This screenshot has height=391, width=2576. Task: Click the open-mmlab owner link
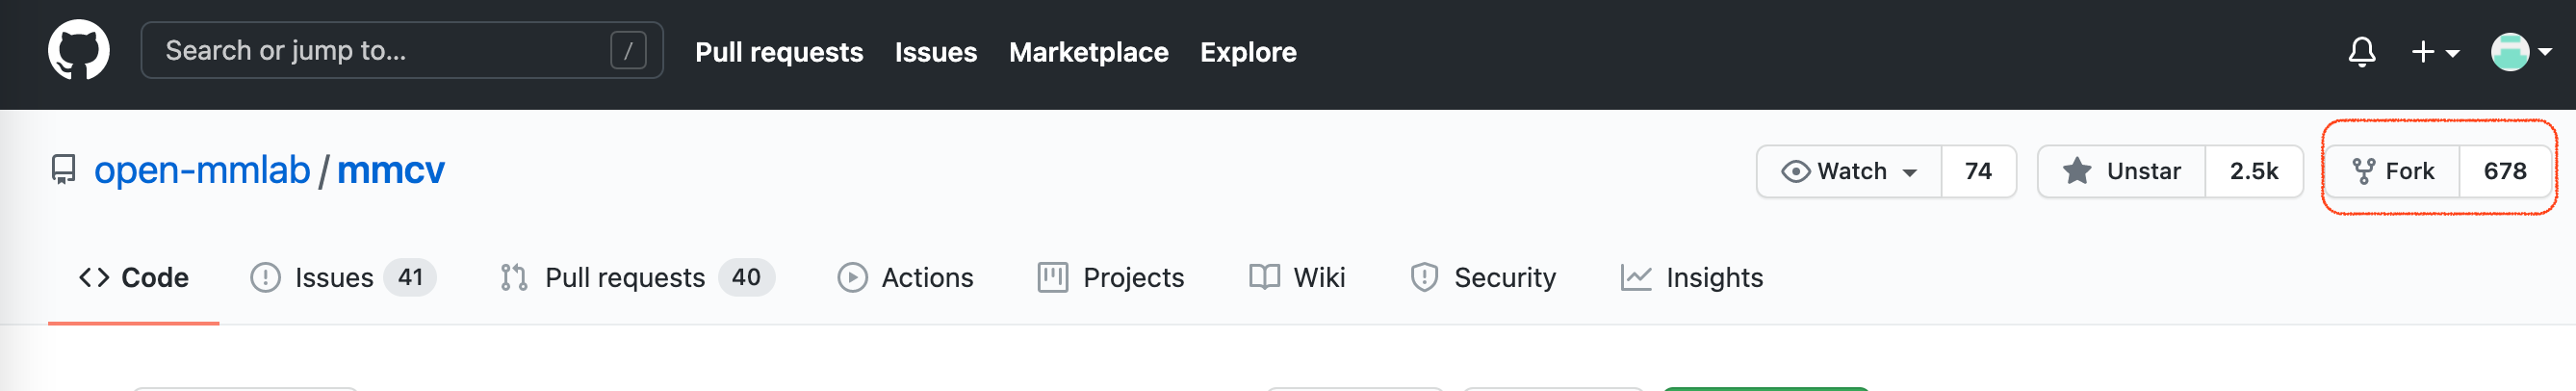pyautogui.click(x=202, y=170)
